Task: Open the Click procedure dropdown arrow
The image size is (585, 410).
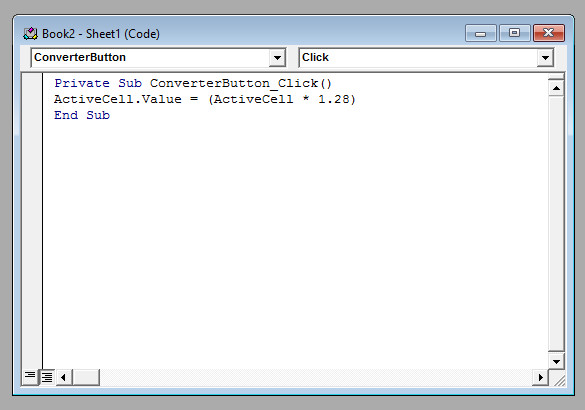Action: point(545,58)
